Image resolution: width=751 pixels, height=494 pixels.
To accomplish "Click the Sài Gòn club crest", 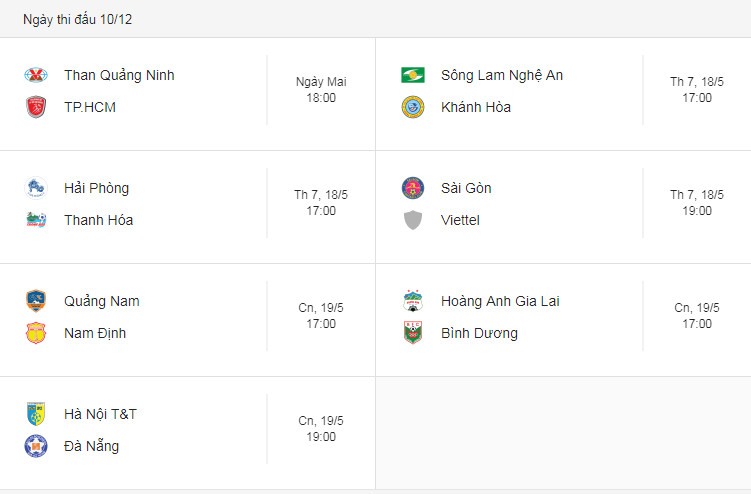I will point(412,188).
